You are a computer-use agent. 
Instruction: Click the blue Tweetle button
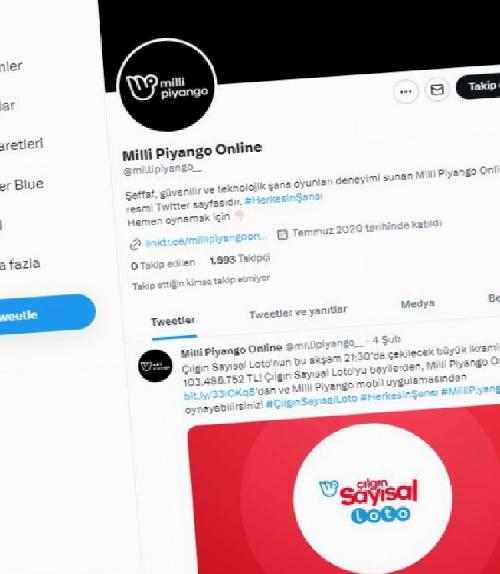[46, 315]
